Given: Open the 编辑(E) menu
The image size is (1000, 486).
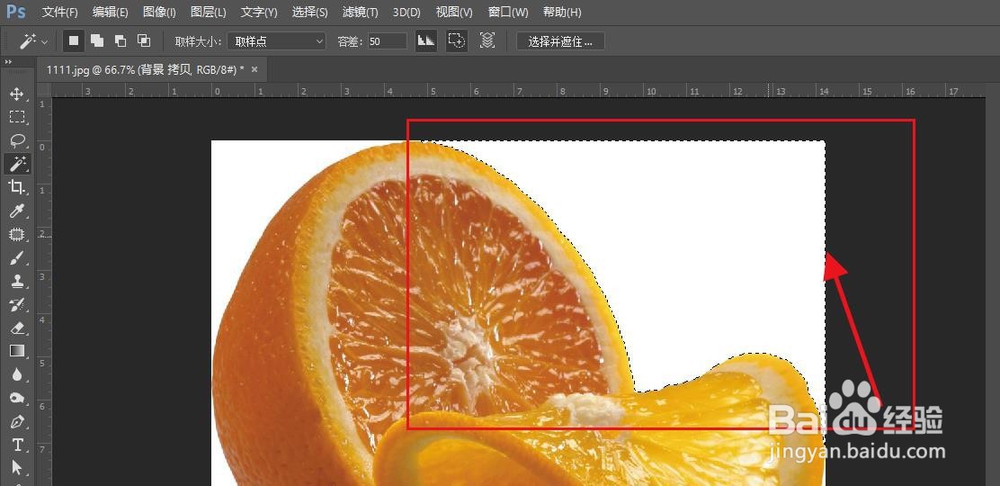Looking at the screenshot, I should [x=110, y=12].
